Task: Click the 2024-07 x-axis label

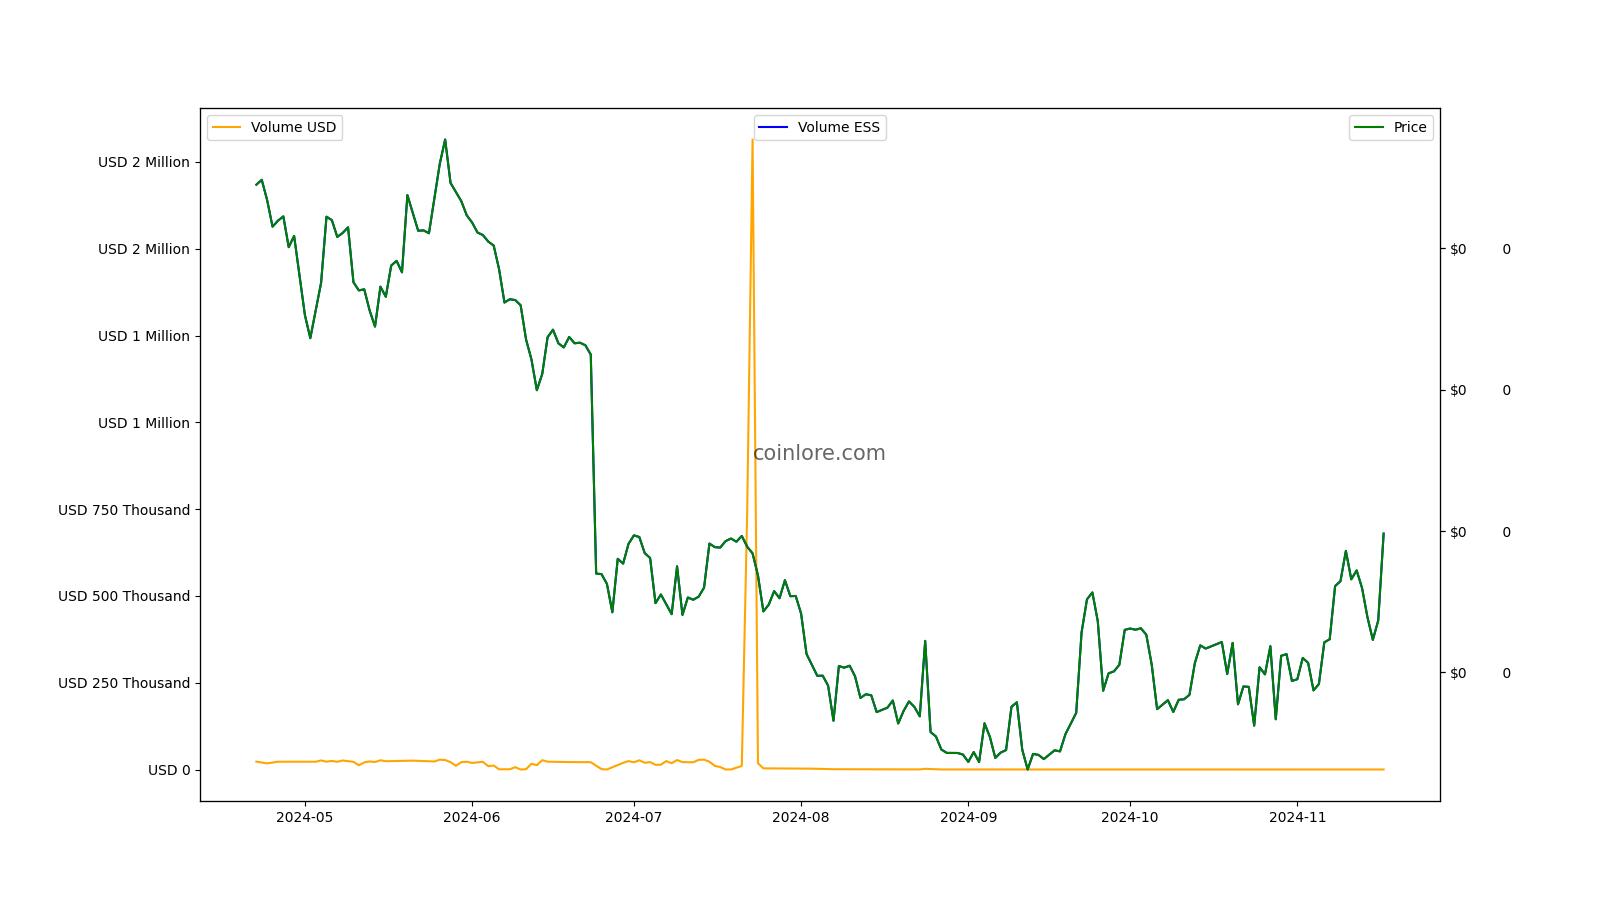Action: point(633,817)
